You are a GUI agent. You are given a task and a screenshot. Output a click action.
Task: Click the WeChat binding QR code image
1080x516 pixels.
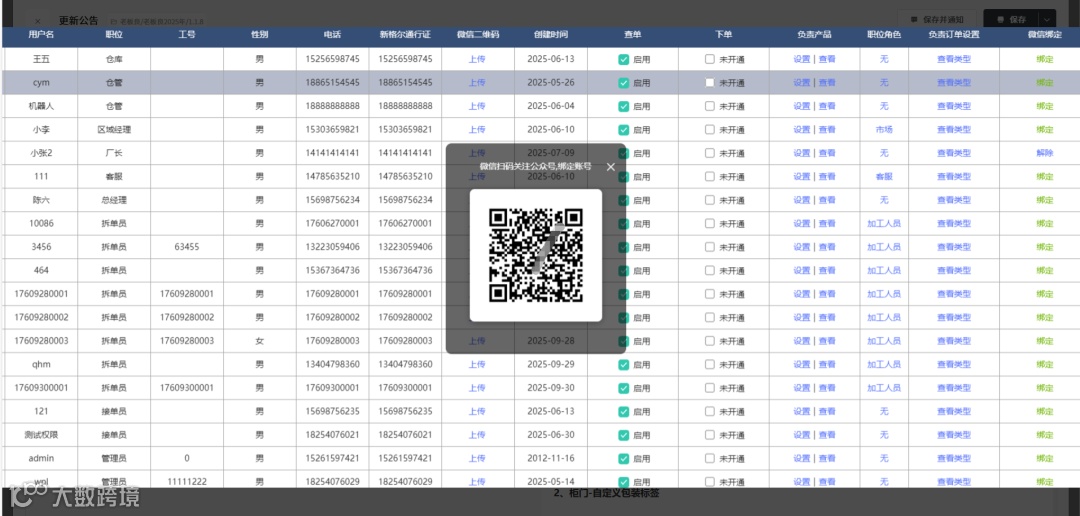[x=536, y=256]
